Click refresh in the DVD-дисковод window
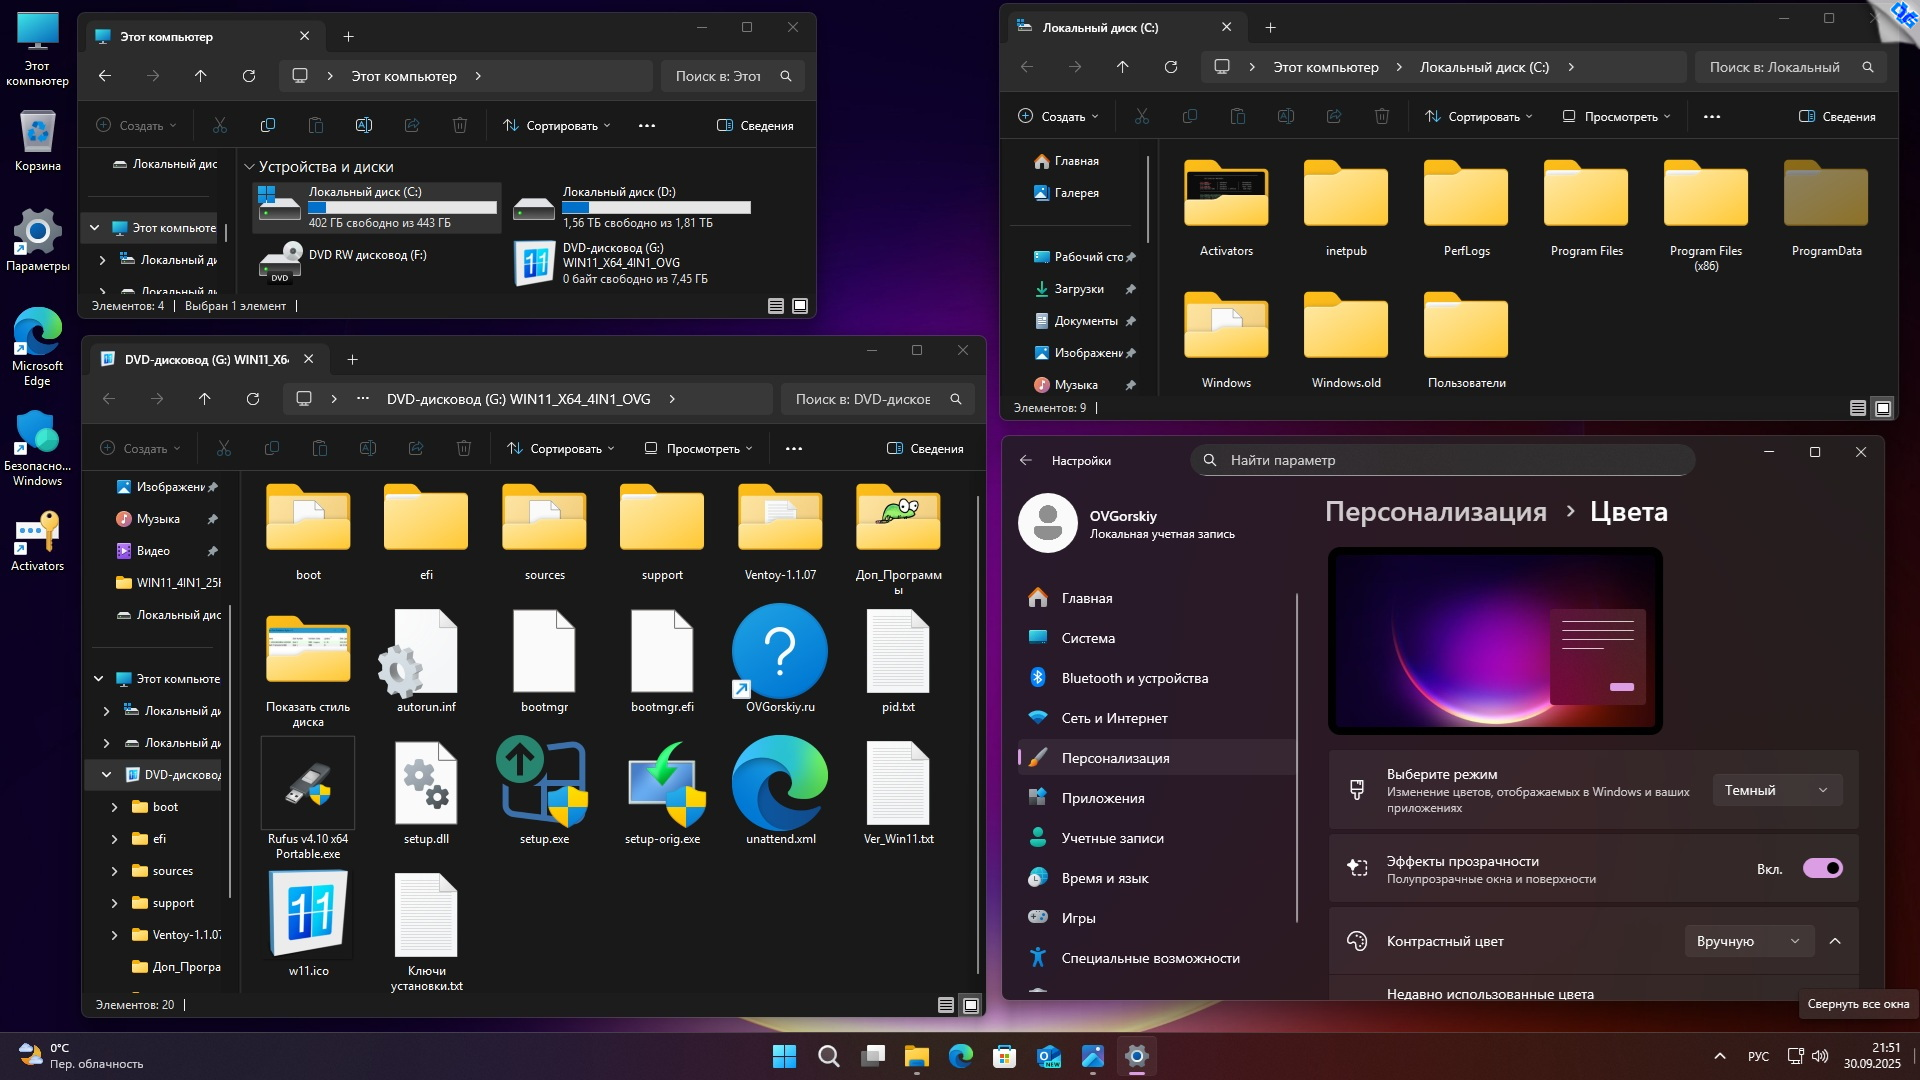 253,399
